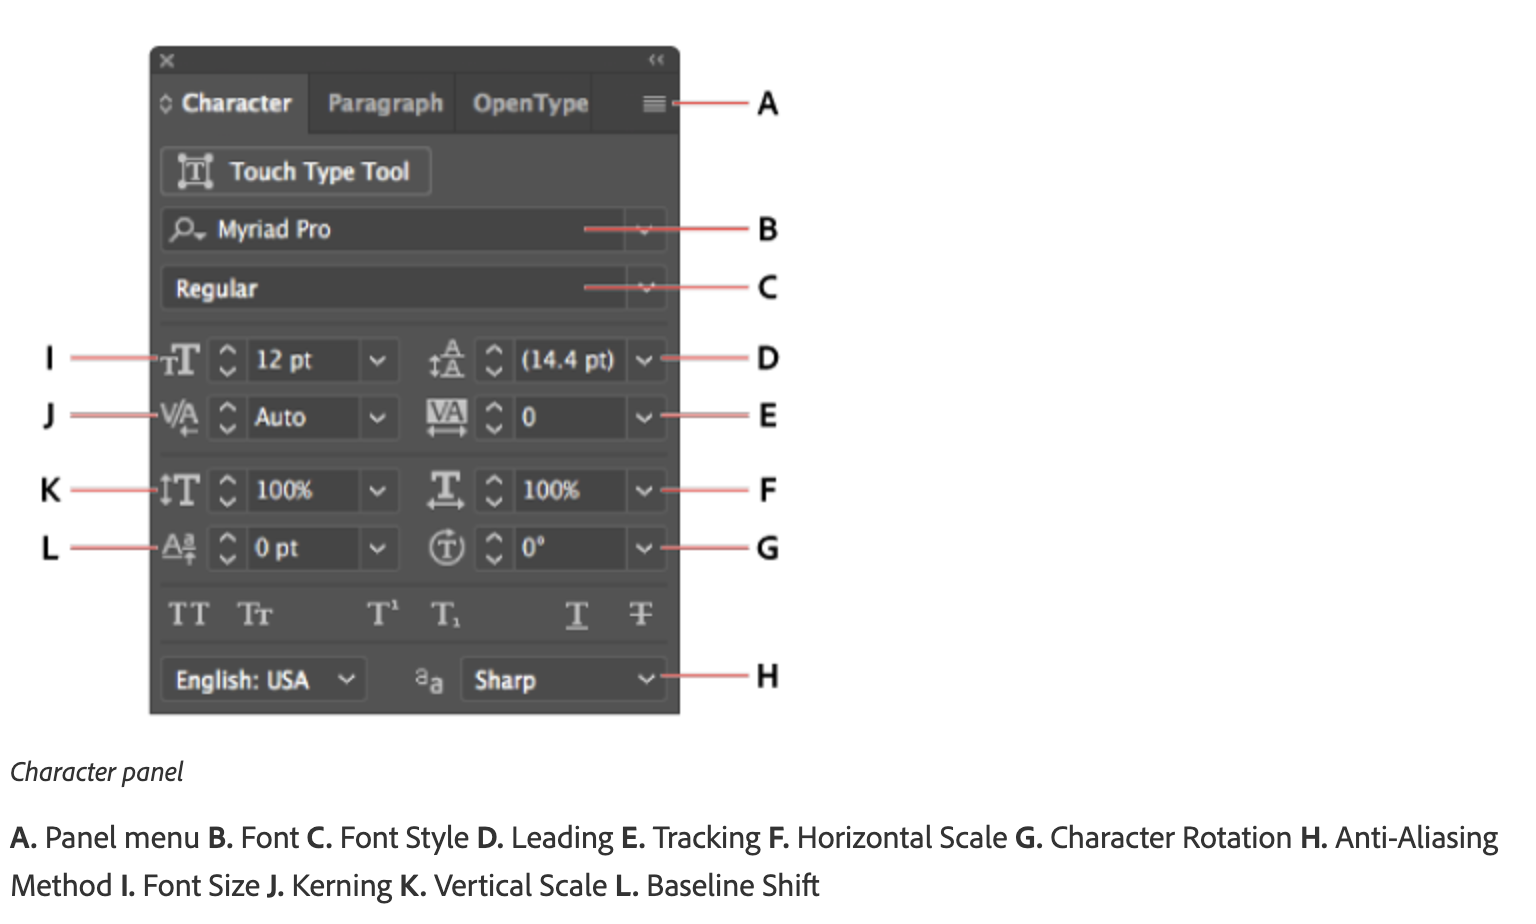Select the Font Size icon

click(x=180, y=360)
